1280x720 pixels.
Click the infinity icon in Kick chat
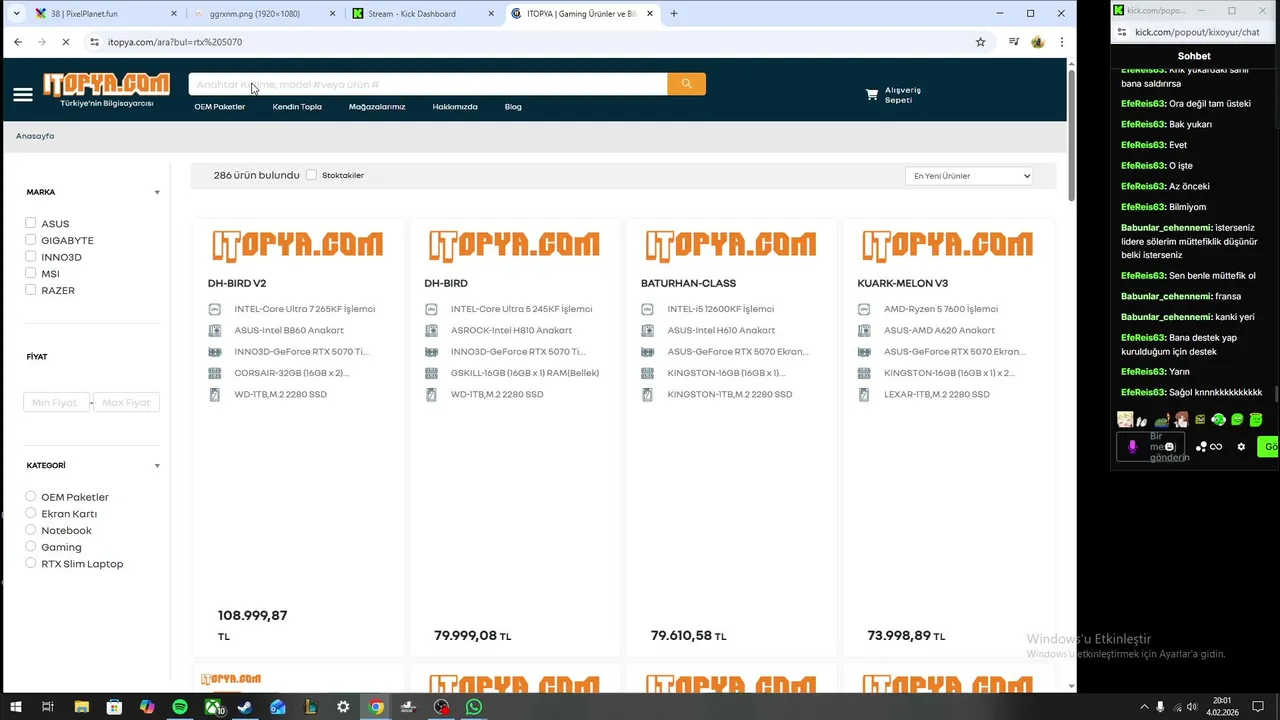click(1216, 446)
